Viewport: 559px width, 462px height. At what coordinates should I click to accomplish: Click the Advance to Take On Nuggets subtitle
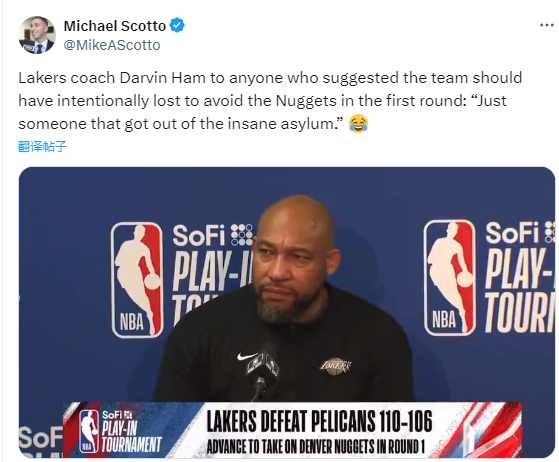[x=316, y=446]
